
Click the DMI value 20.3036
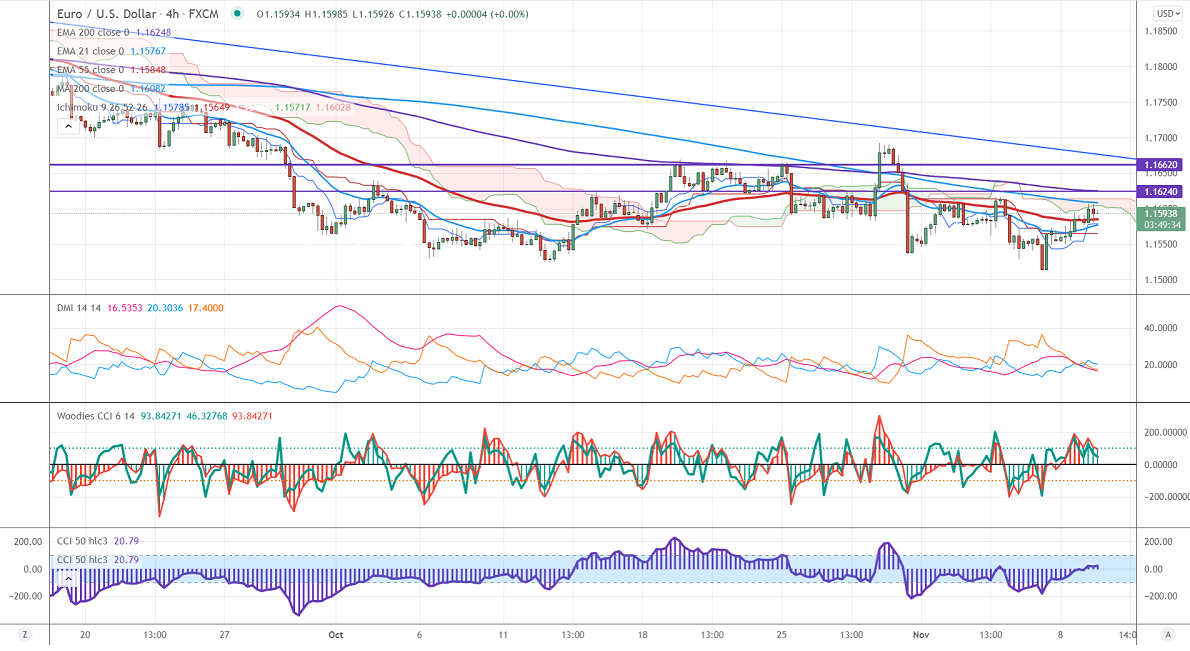(x=165, y=308)
